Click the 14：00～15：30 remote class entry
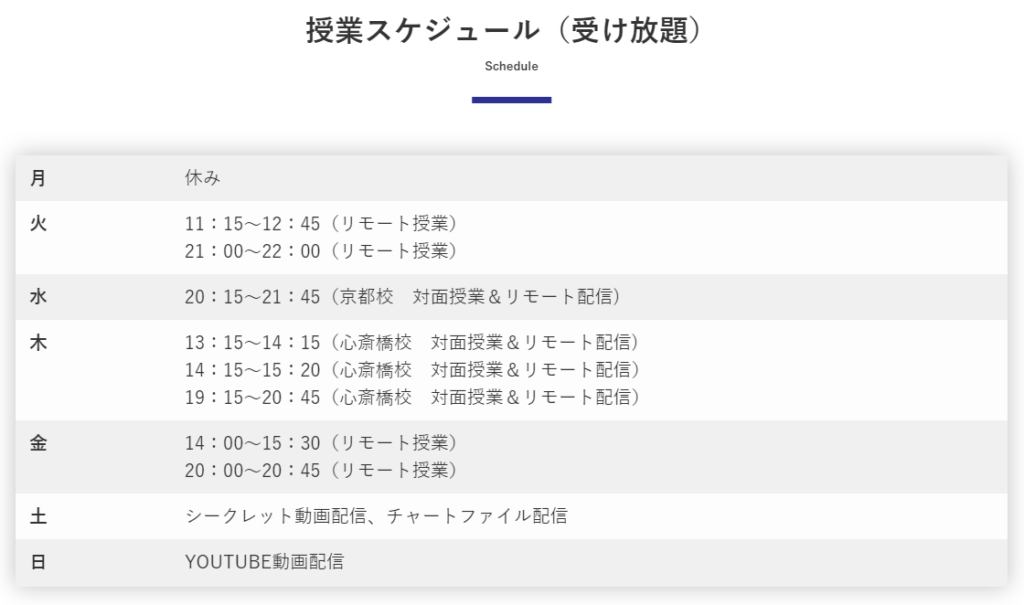The image size is (1024, 605). [x=321, y=443]
